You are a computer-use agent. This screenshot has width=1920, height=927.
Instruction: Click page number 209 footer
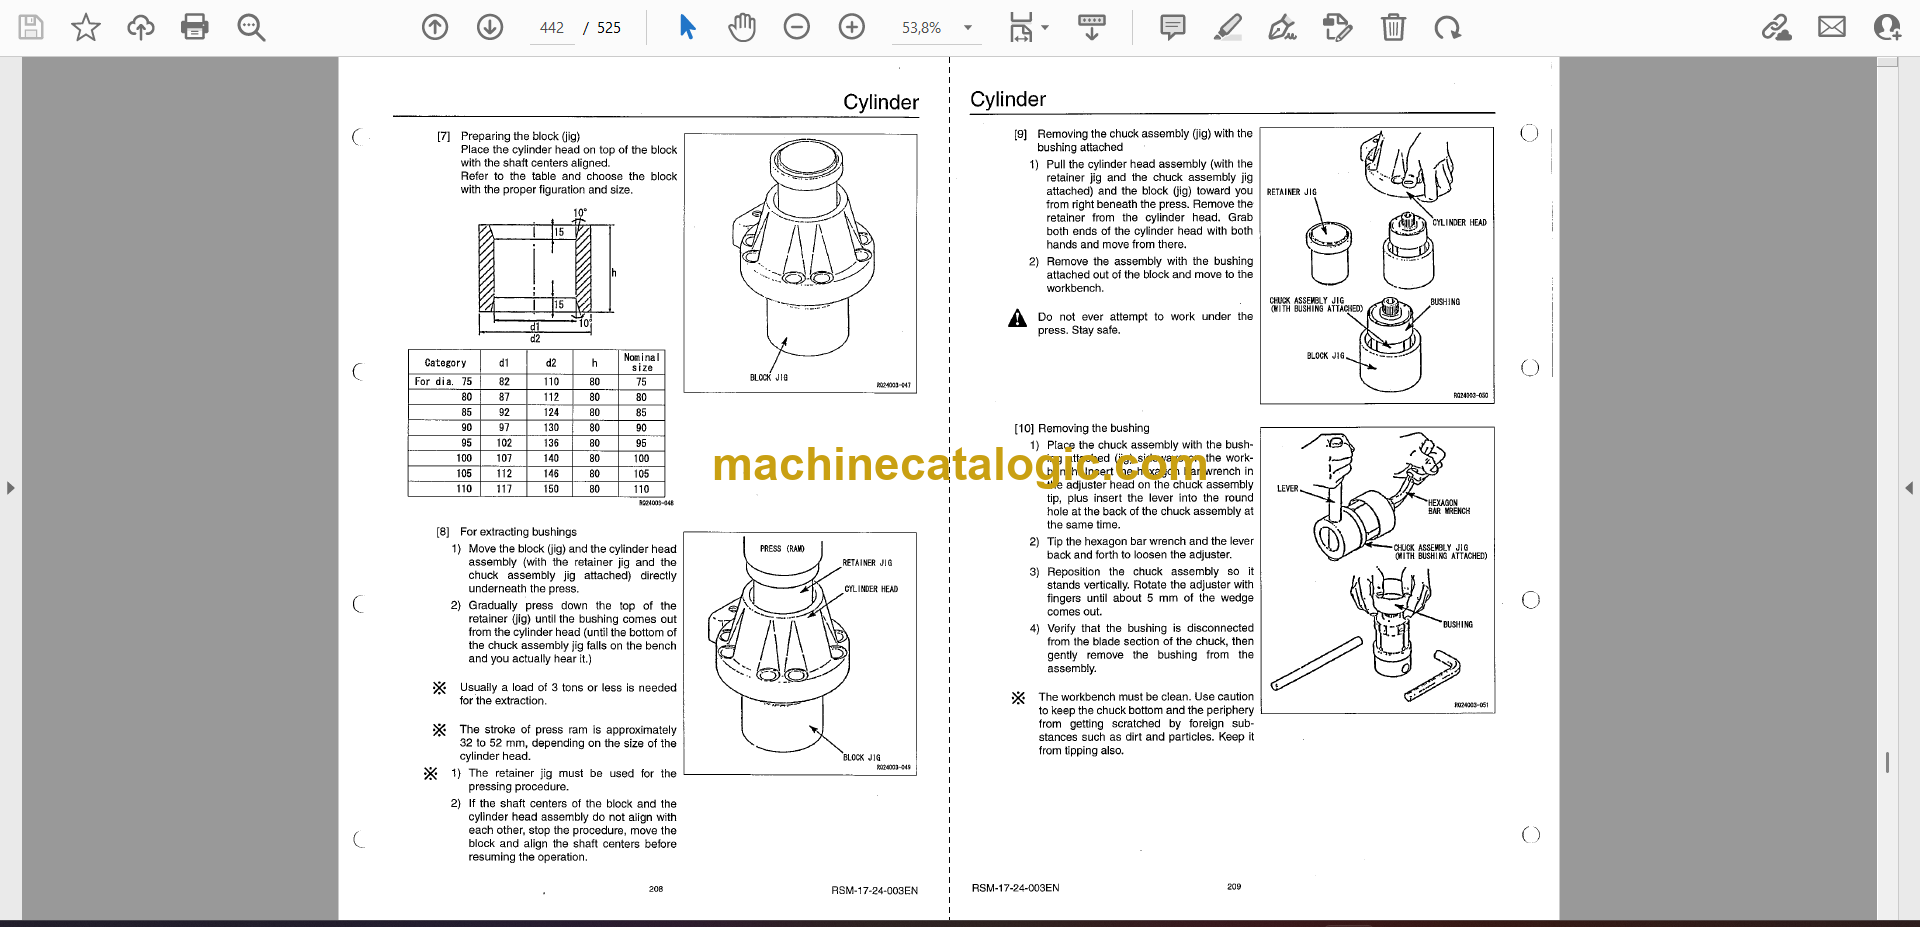(1234, 887)
